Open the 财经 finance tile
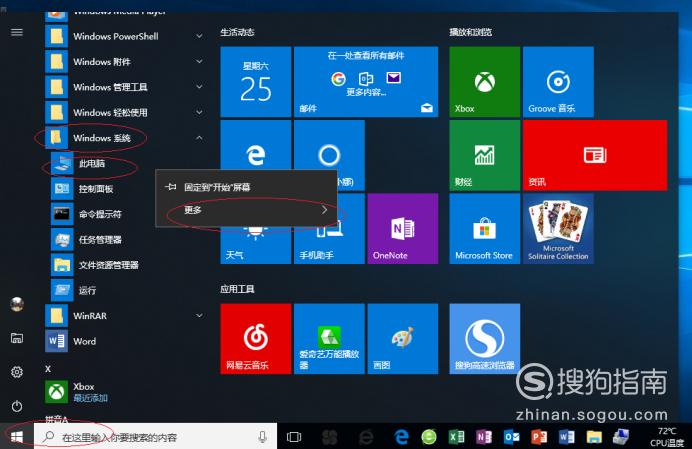This screenshot has width=692, height=449. [484, 155]
